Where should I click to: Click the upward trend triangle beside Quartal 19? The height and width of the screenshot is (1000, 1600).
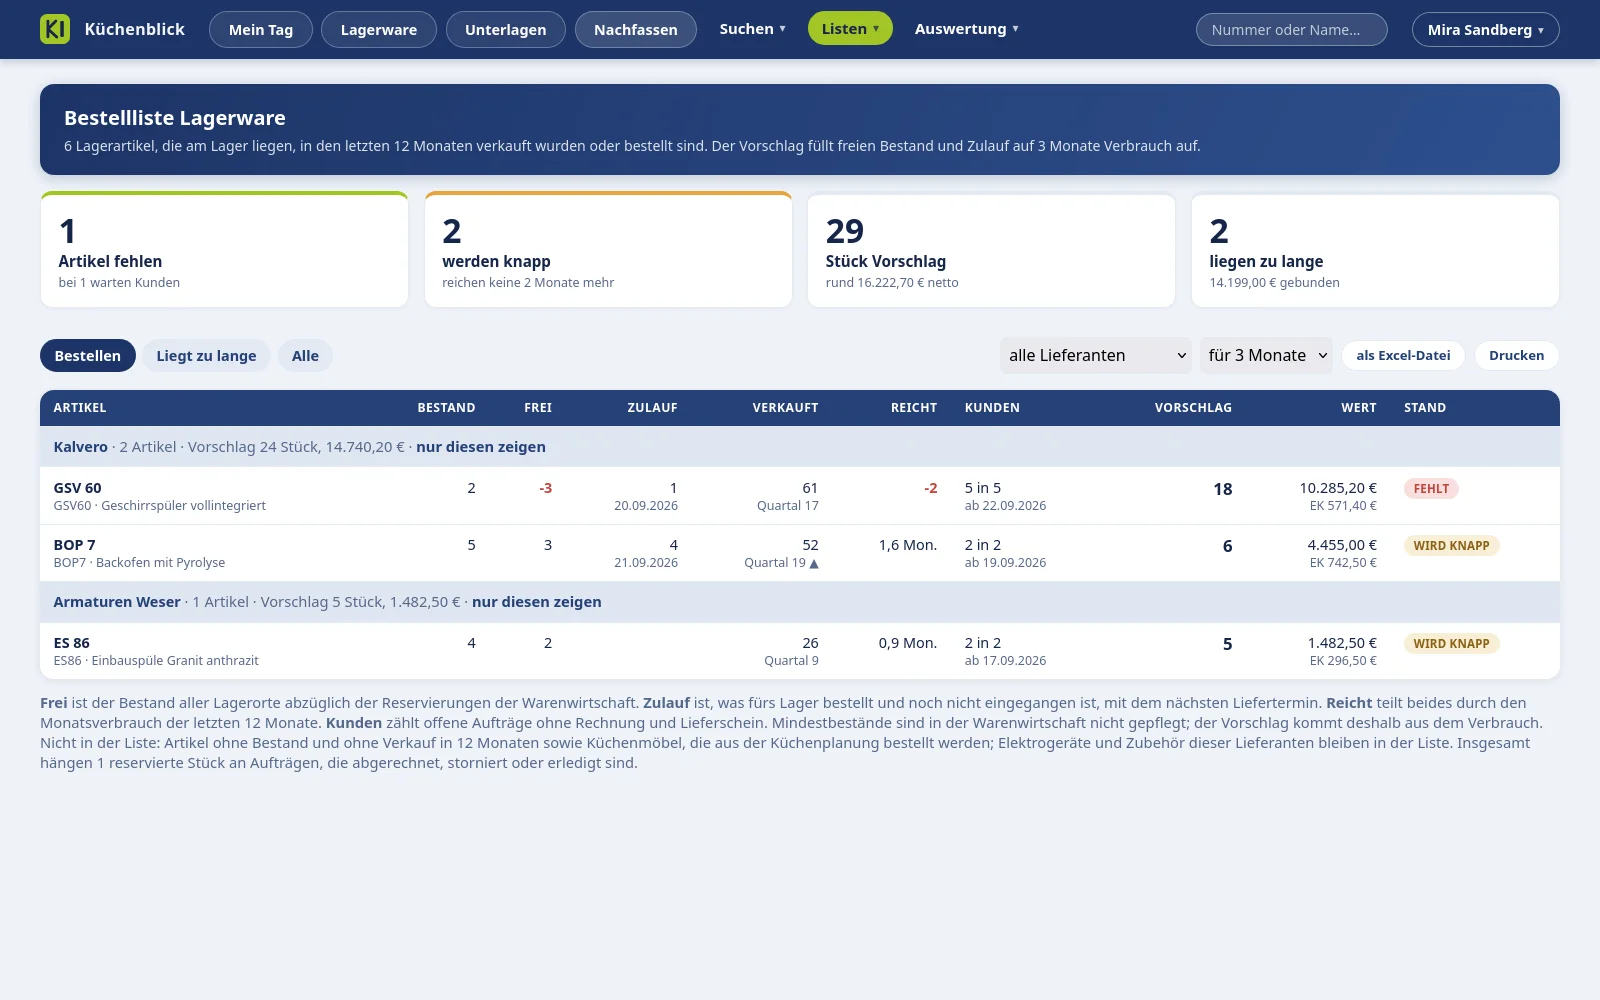pos(814,563)
